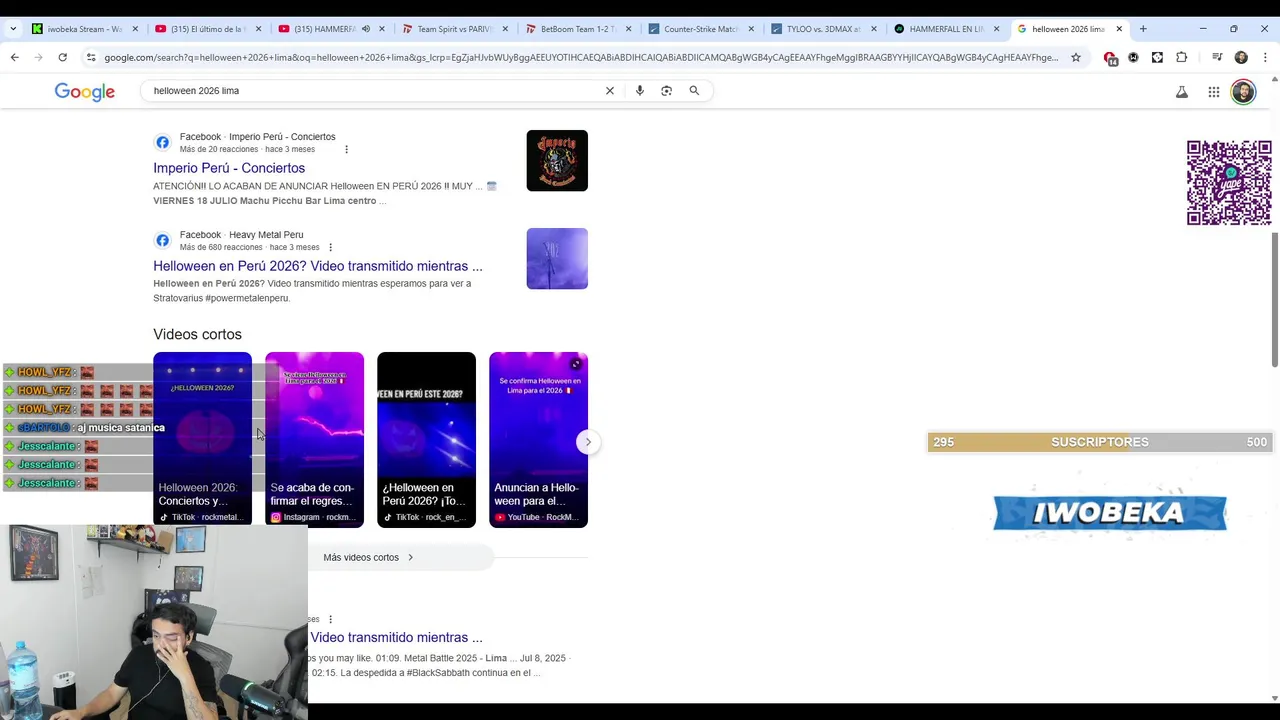Switch to BetBoom Team 1-2 tab

pyautogui.click(x=576, y=29)
